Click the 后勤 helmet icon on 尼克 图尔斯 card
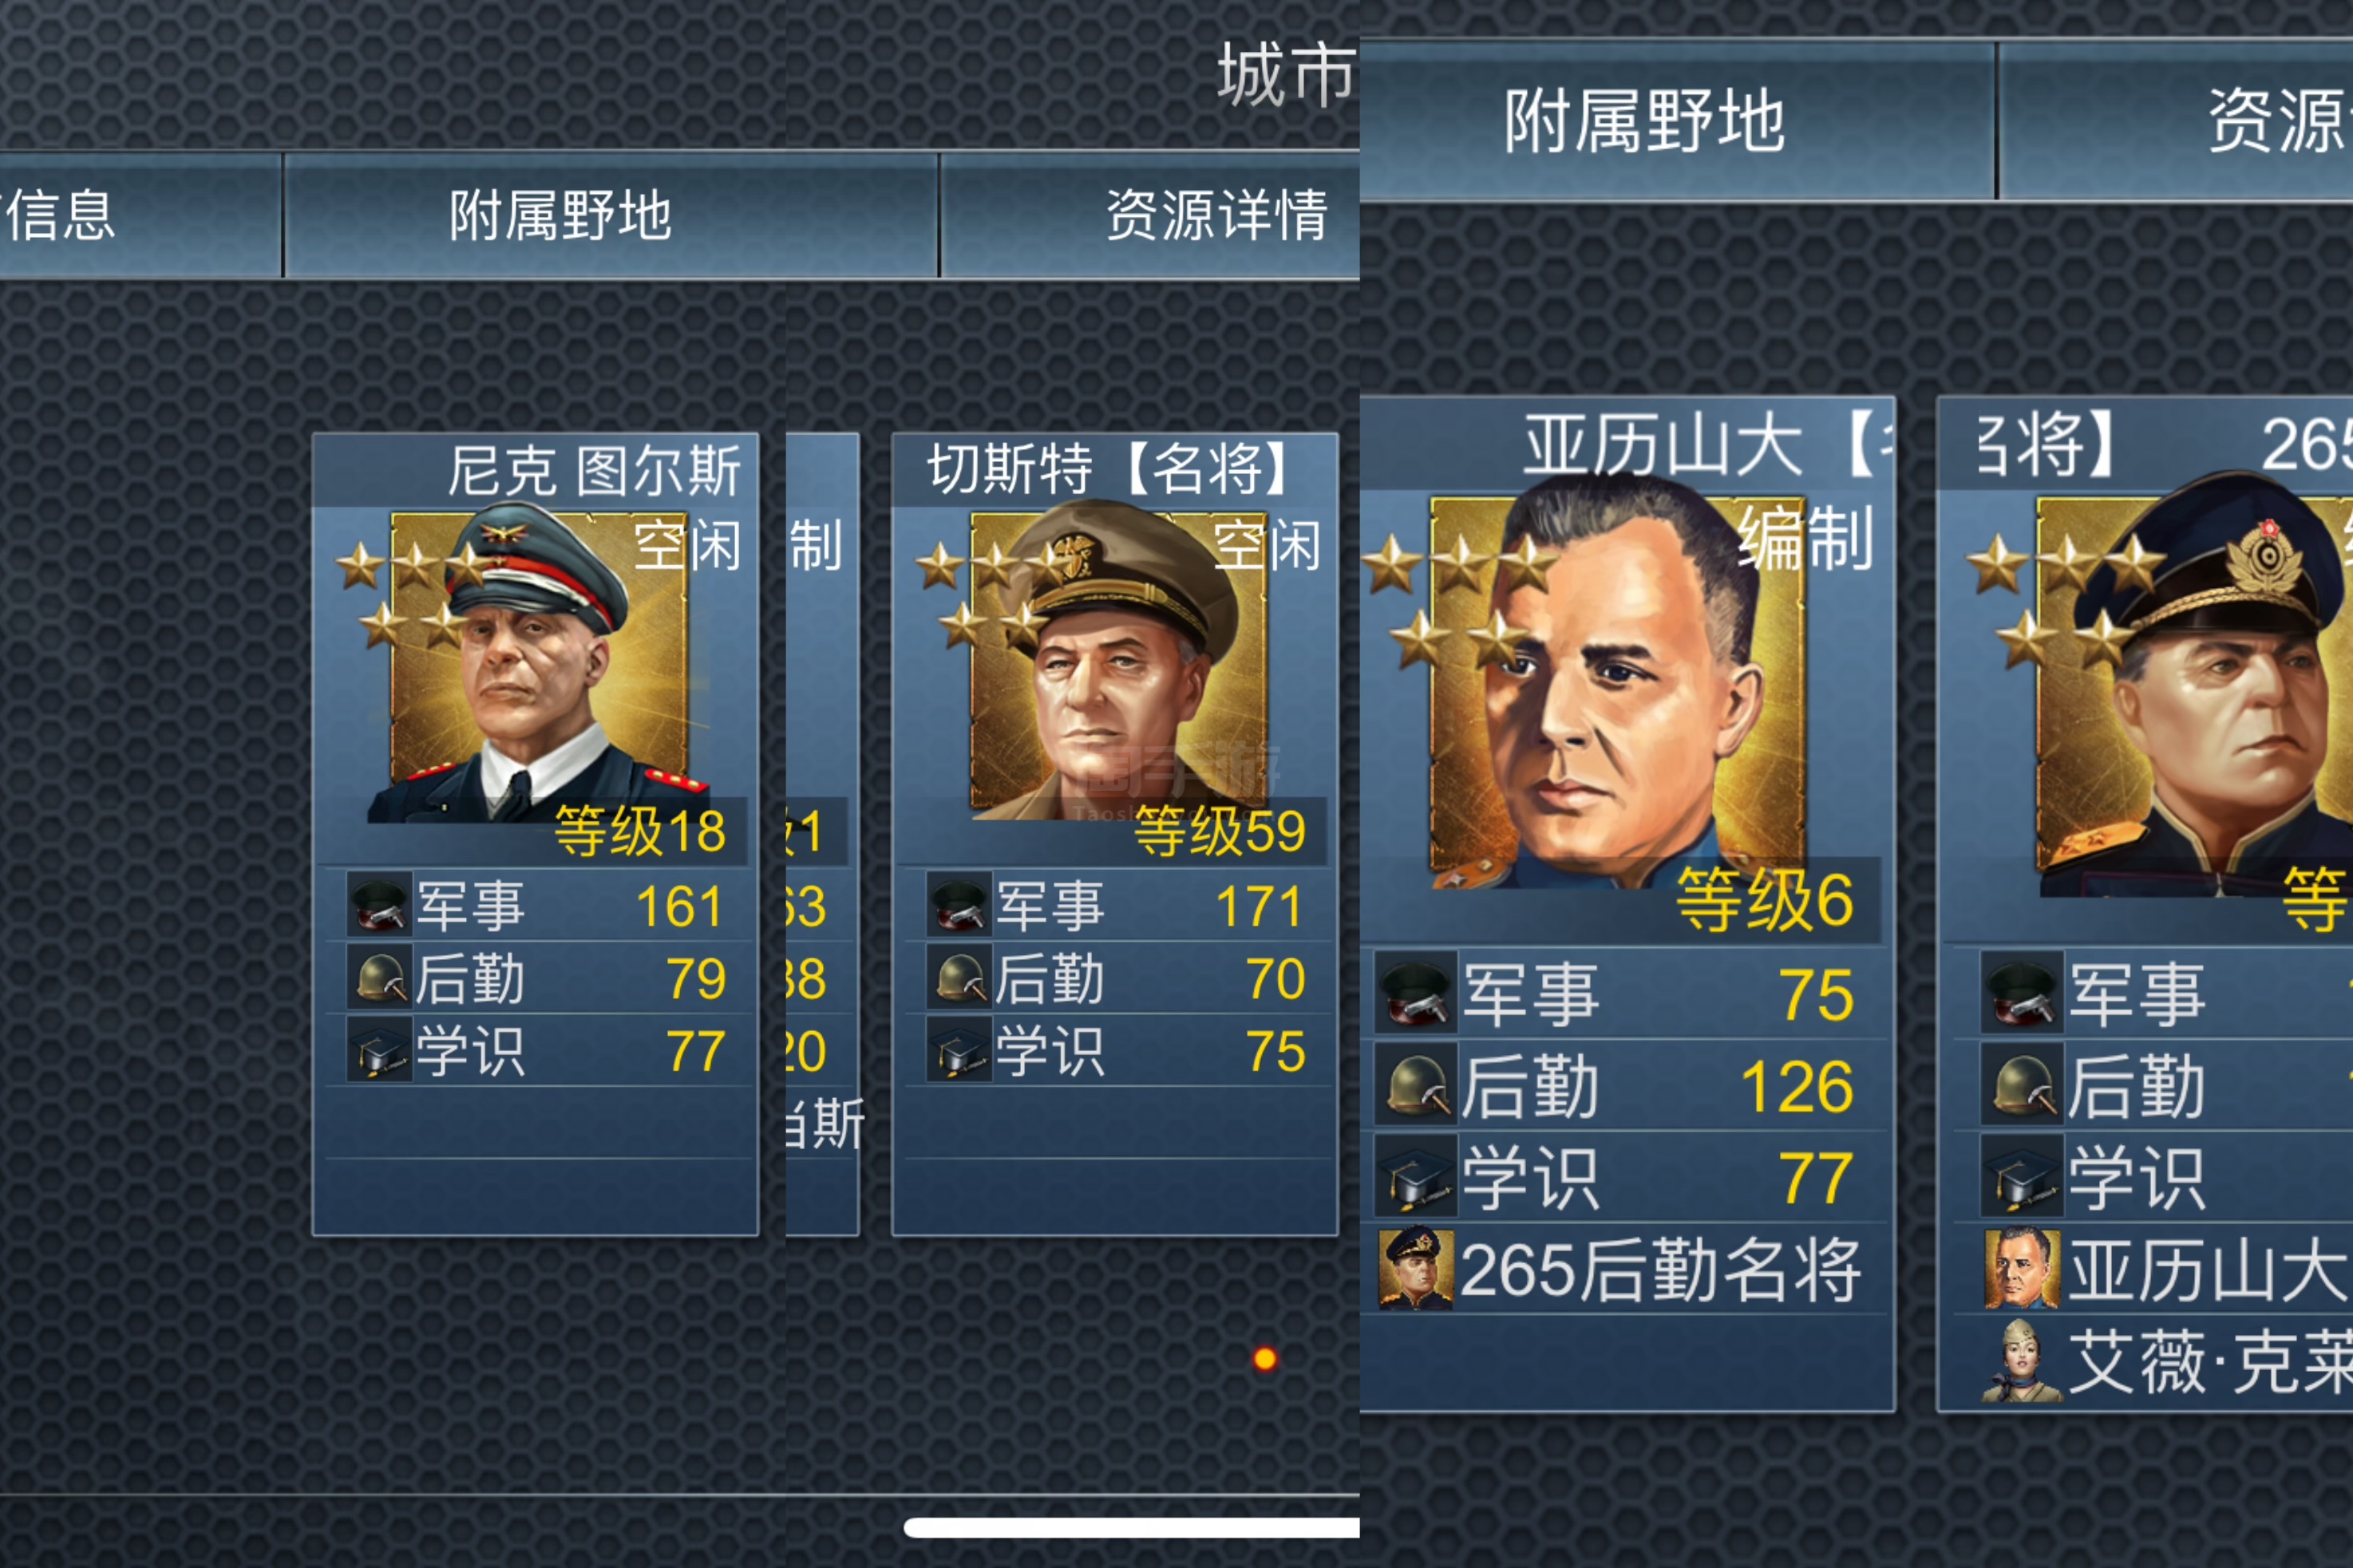 [379, 978]
